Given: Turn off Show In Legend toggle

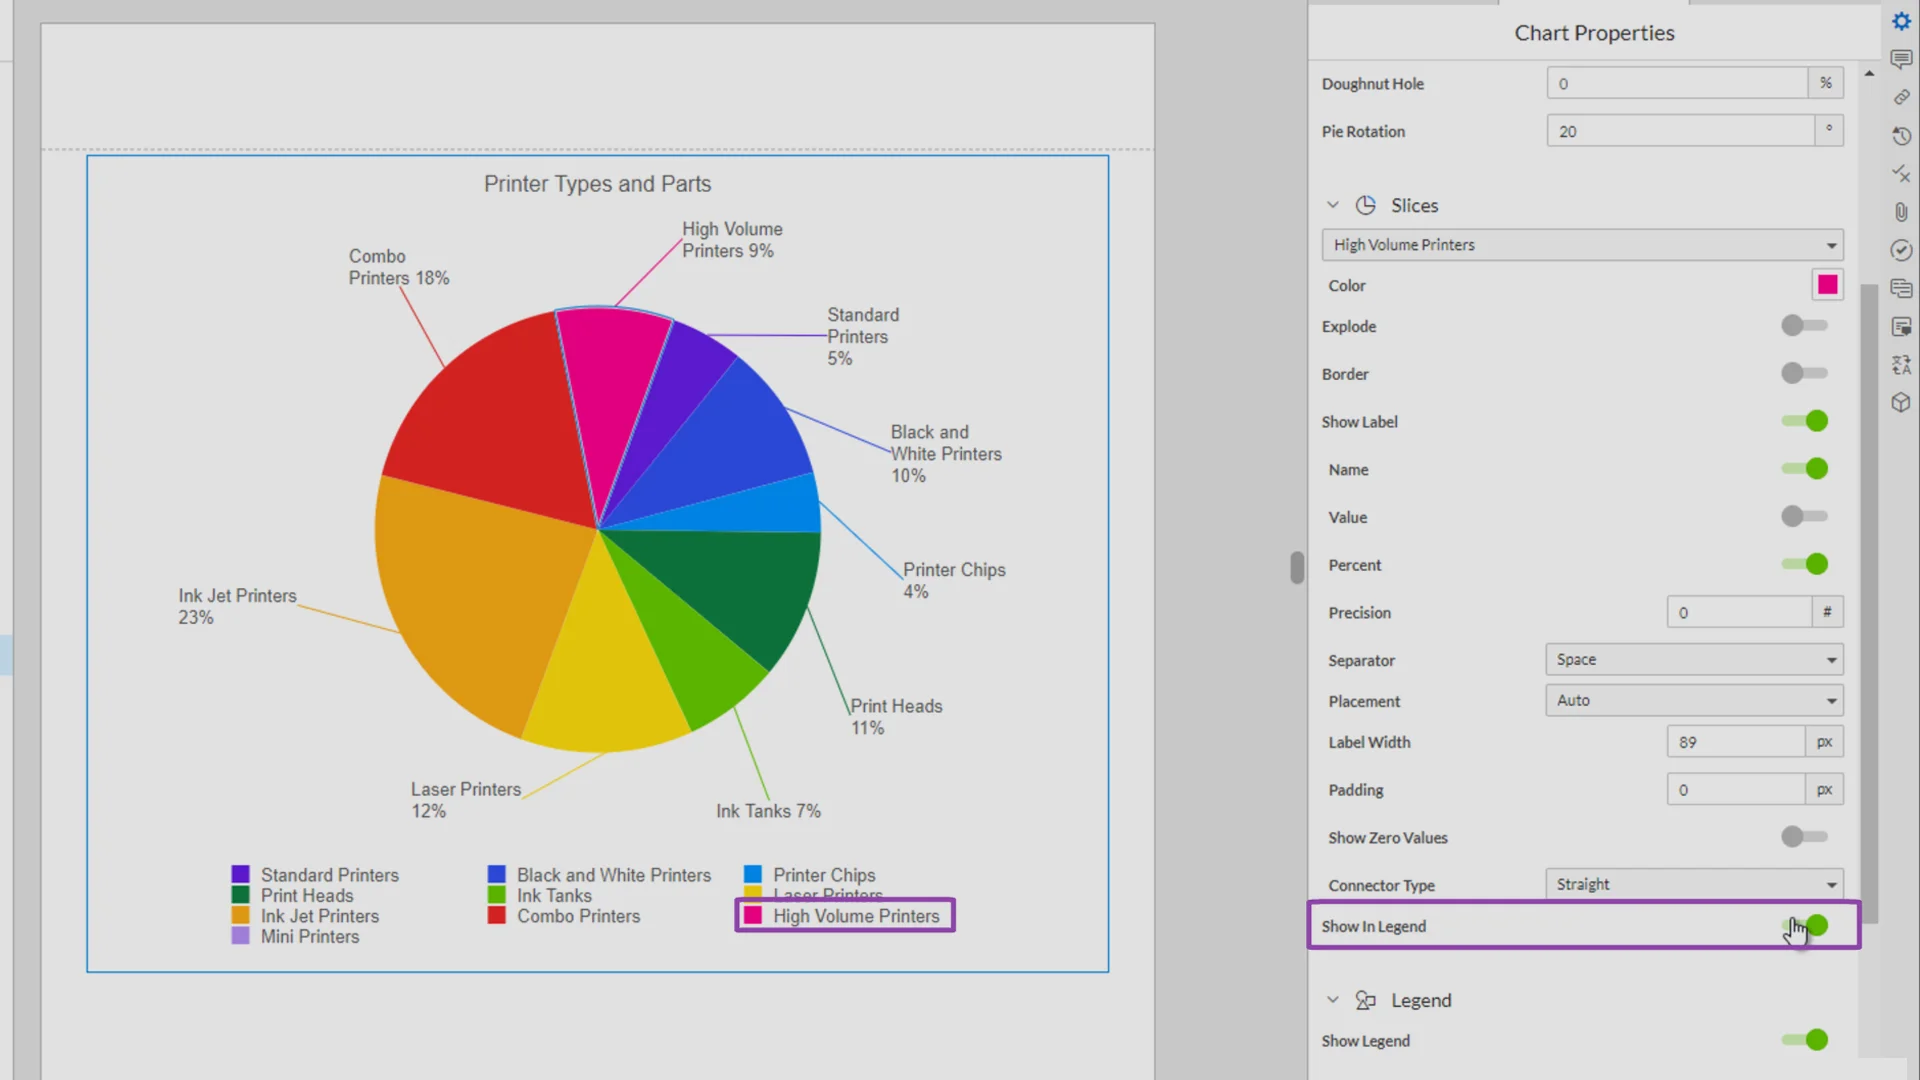Looking at the screenshot, I should (1806, 926).
